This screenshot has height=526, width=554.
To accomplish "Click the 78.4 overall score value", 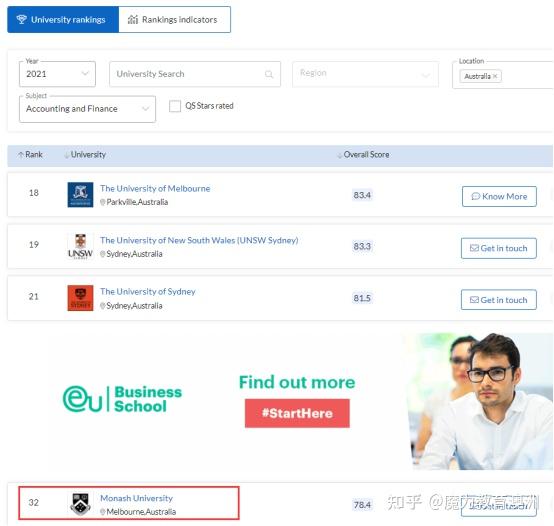I will pos(362,505).
